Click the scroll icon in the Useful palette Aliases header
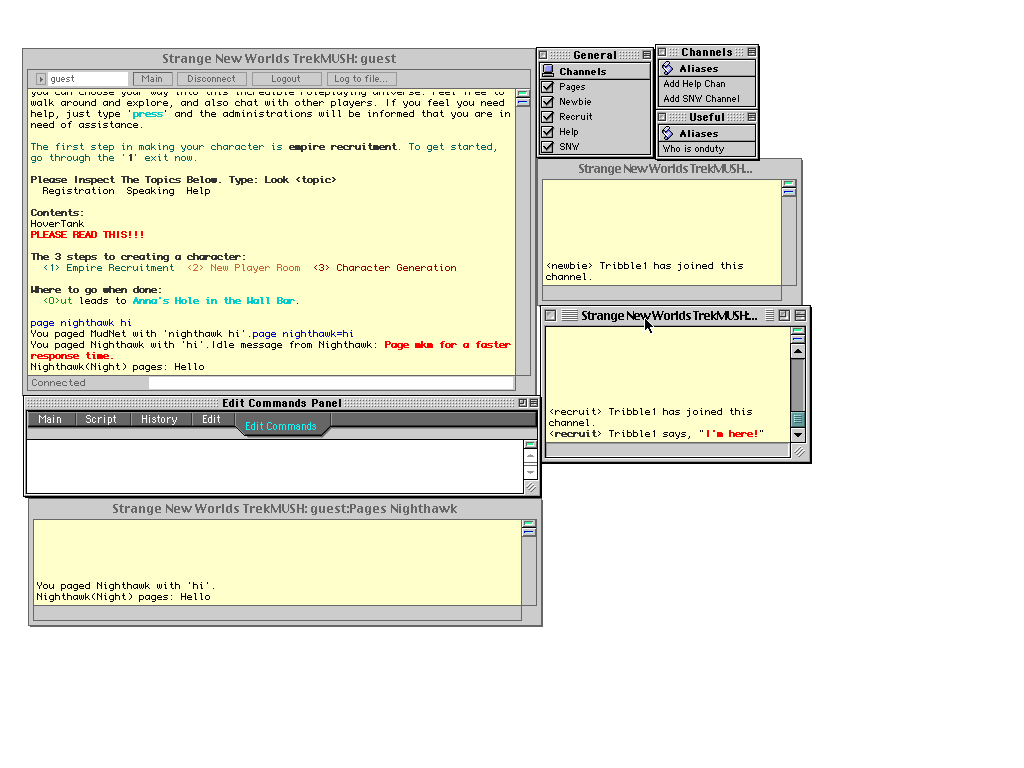1024x768 pixels. pyautogui.click(x=667, y=133)
